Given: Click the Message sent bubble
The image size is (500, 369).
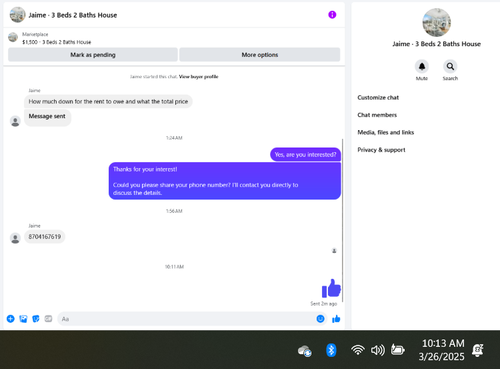Looking at the screenshot, I should (47, 118).
